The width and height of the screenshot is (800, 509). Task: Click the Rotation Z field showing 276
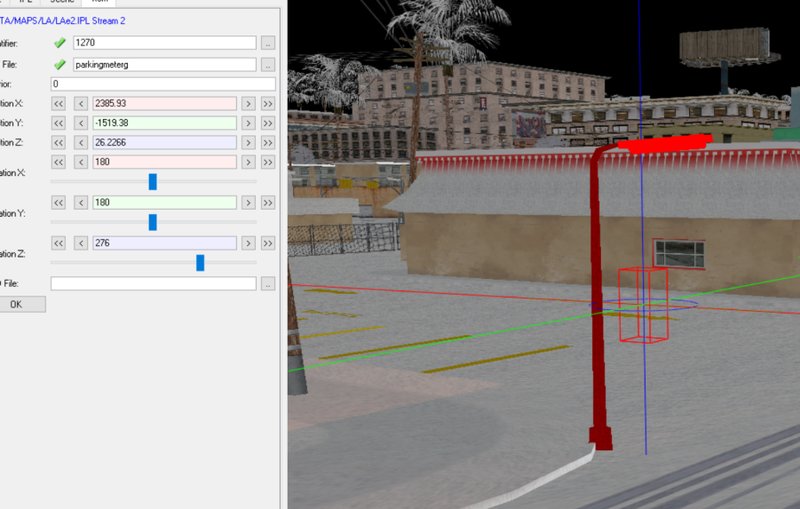click(164, 243)
